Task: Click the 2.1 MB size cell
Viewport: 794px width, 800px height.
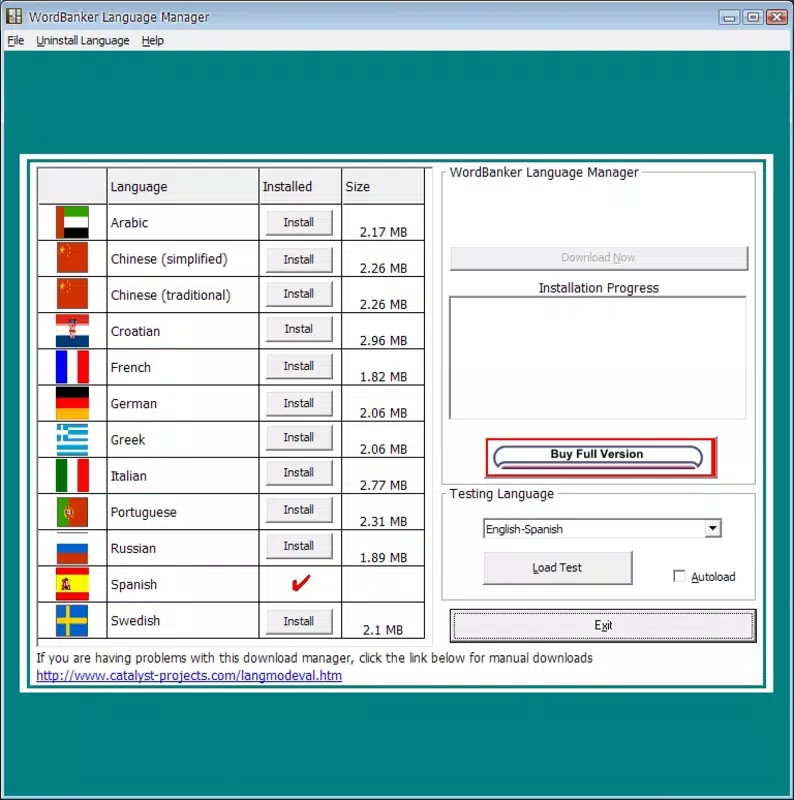Action: [383, 620]
